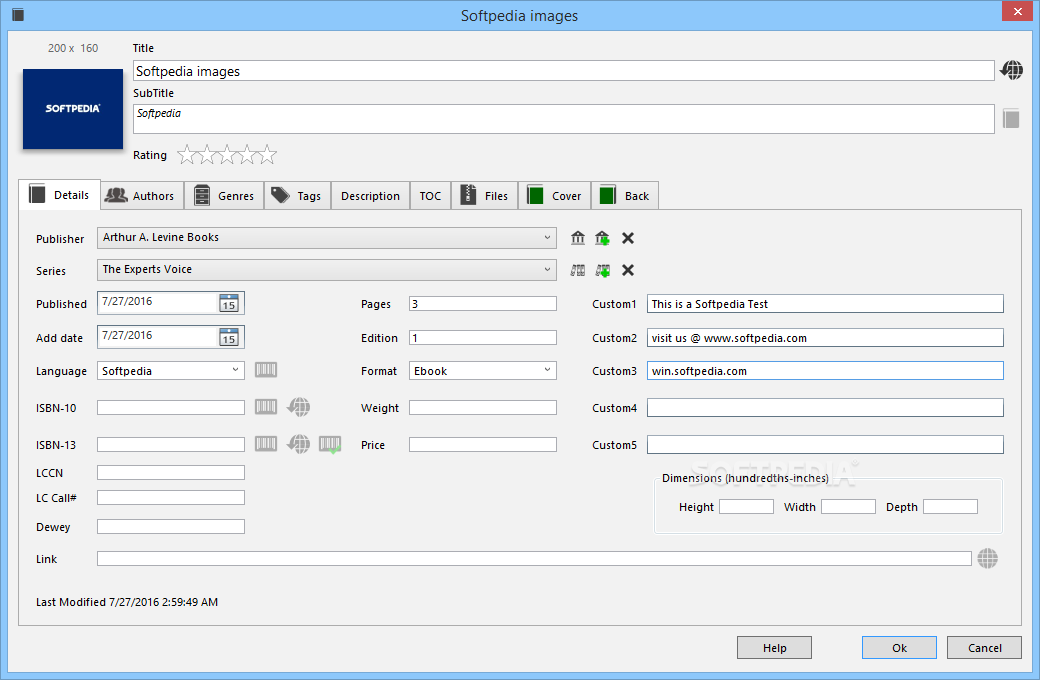Click the Edition input field
Image resolution: width=1040 pixels, height=680 pixels.
pyautogui.click(x=482, y=338)
